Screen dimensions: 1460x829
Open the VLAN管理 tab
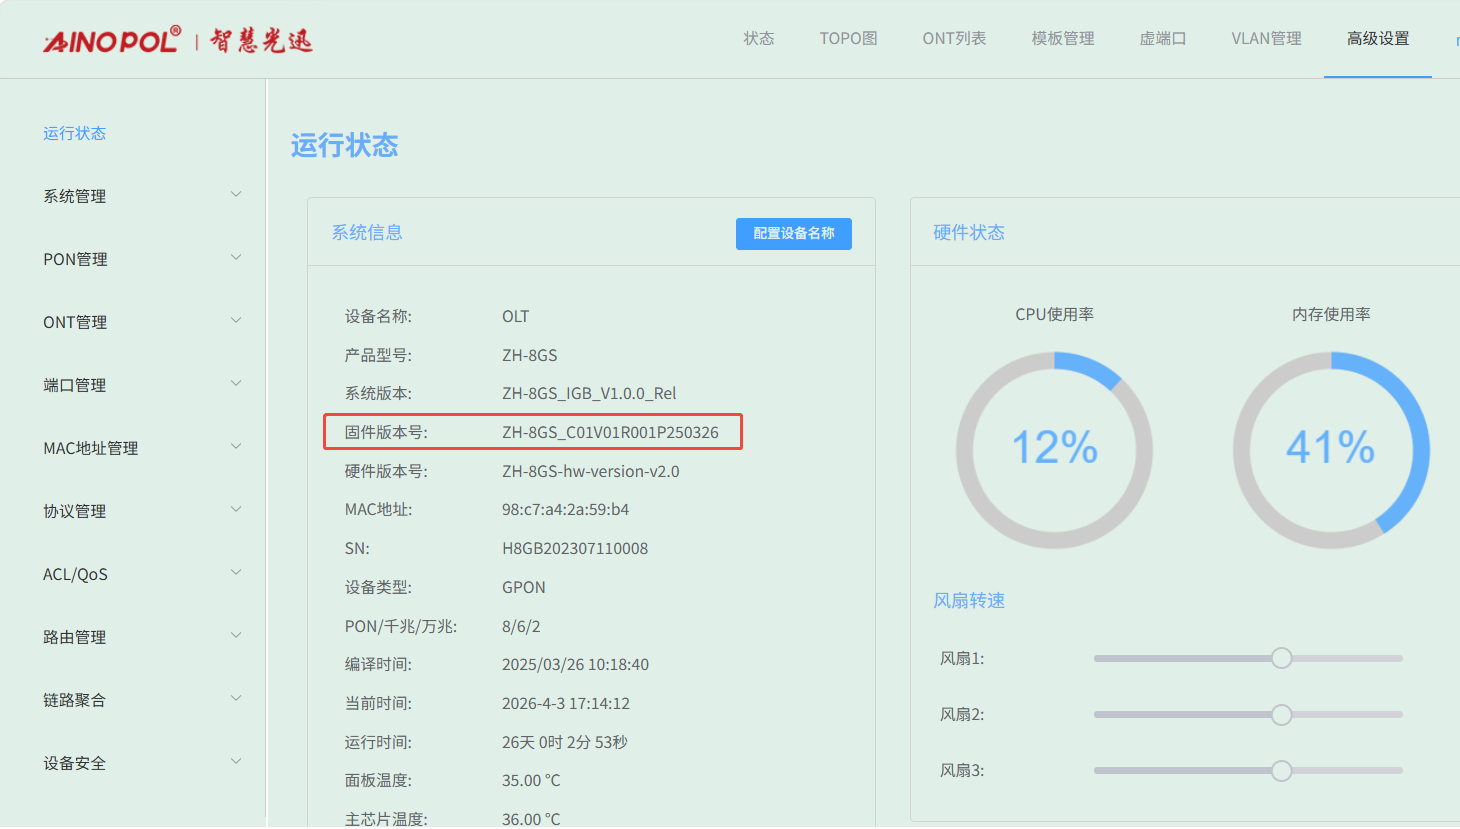click(x=1266, y=38)
